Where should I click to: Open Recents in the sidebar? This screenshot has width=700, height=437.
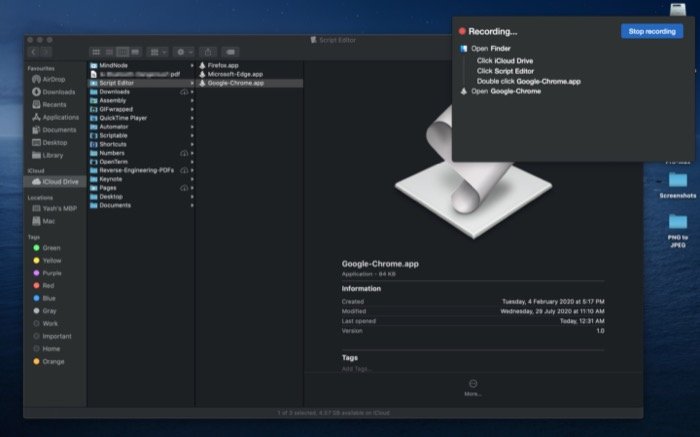tap(49, 104)
